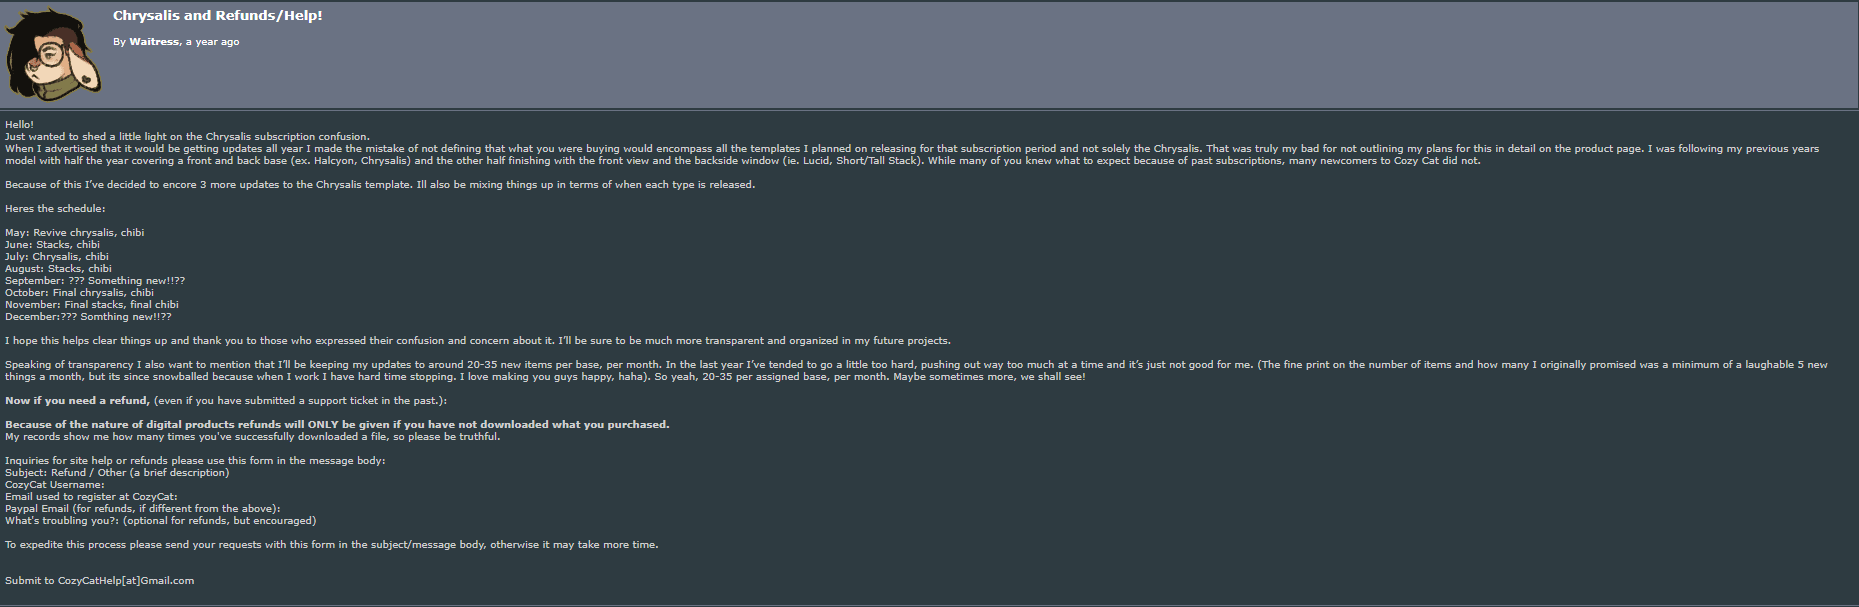Click the "Hello!" greeting line
The image size is (1859, 607).
19,125
